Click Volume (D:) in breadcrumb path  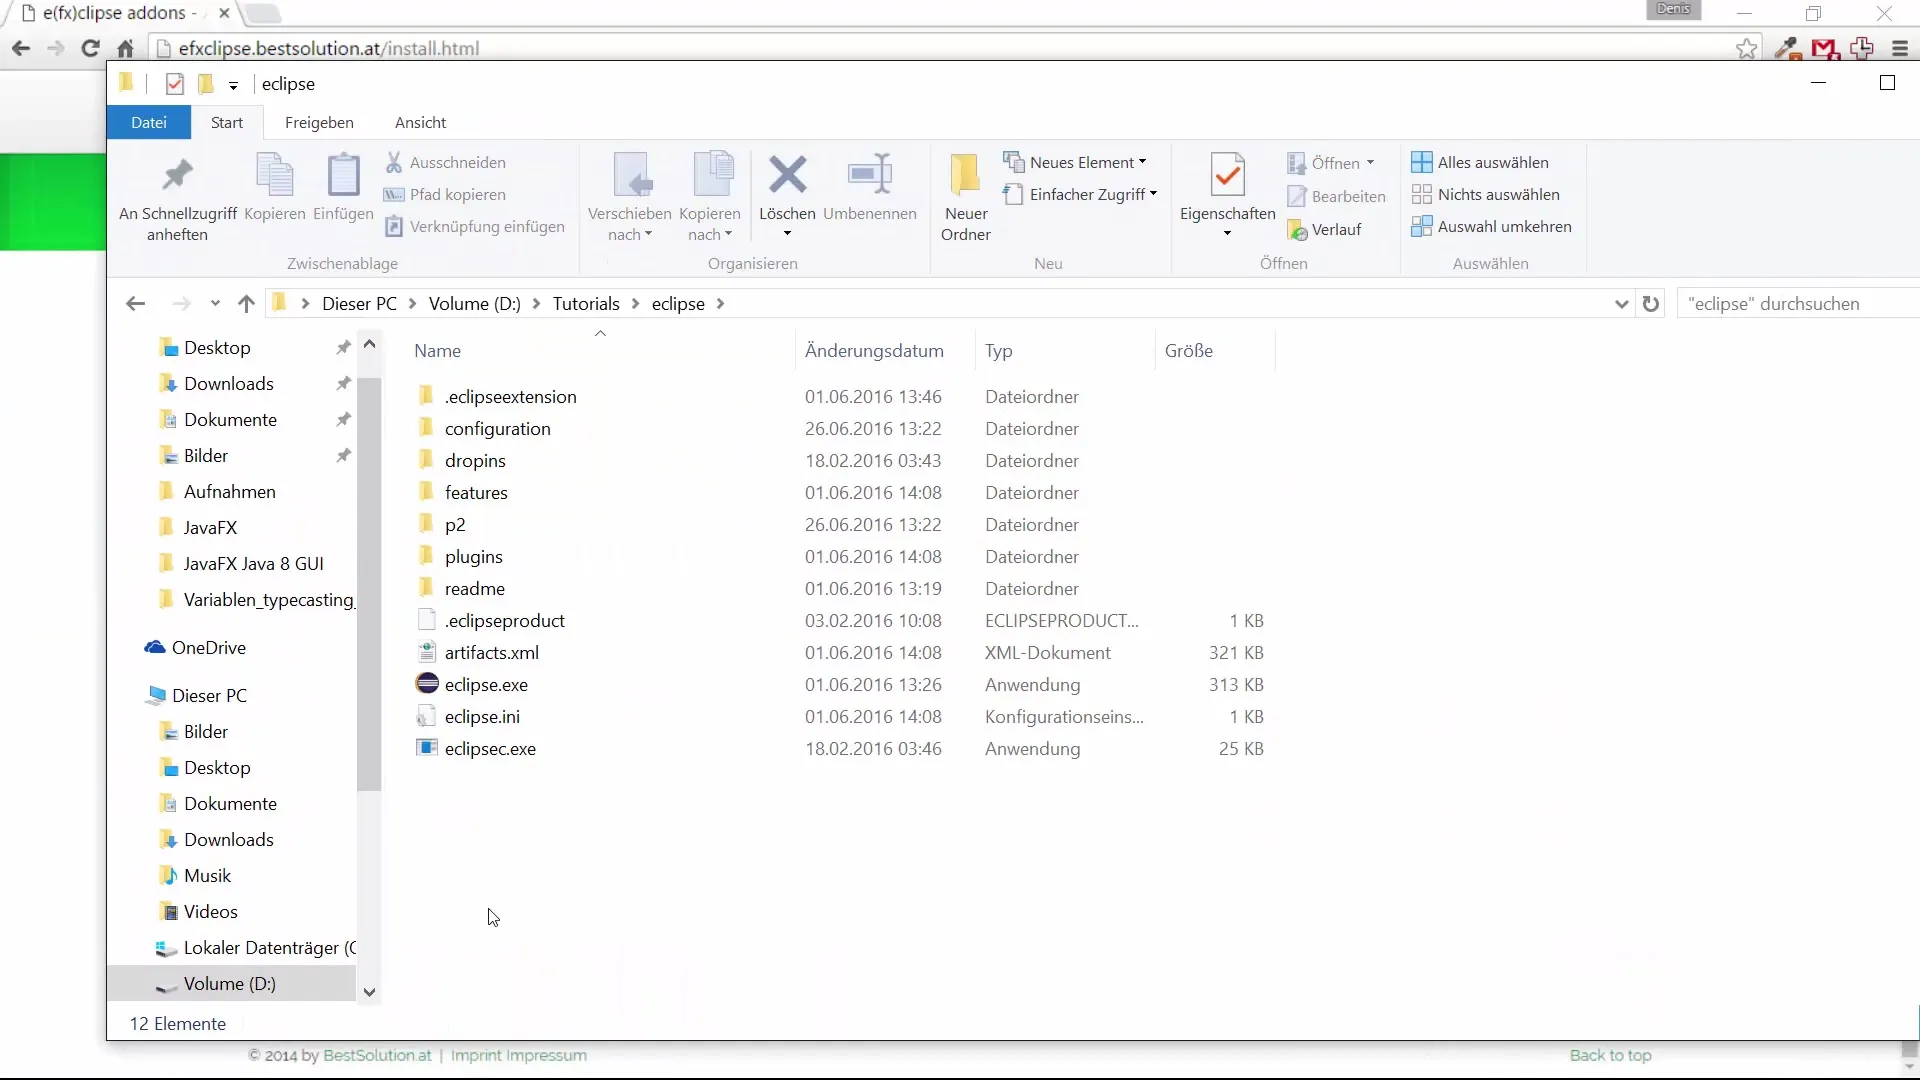click(x=475, y=303)
